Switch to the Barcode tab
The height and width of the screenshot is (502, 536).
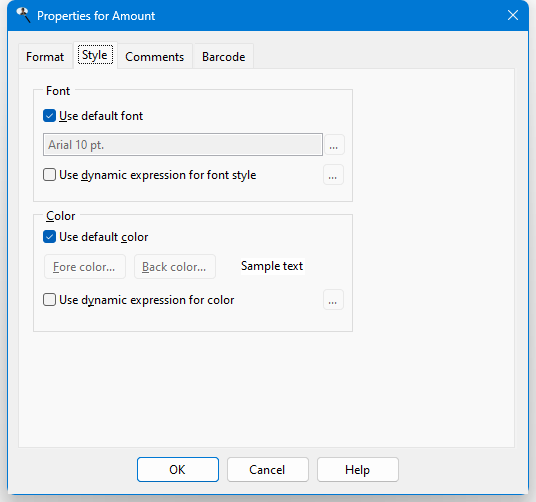224,57
